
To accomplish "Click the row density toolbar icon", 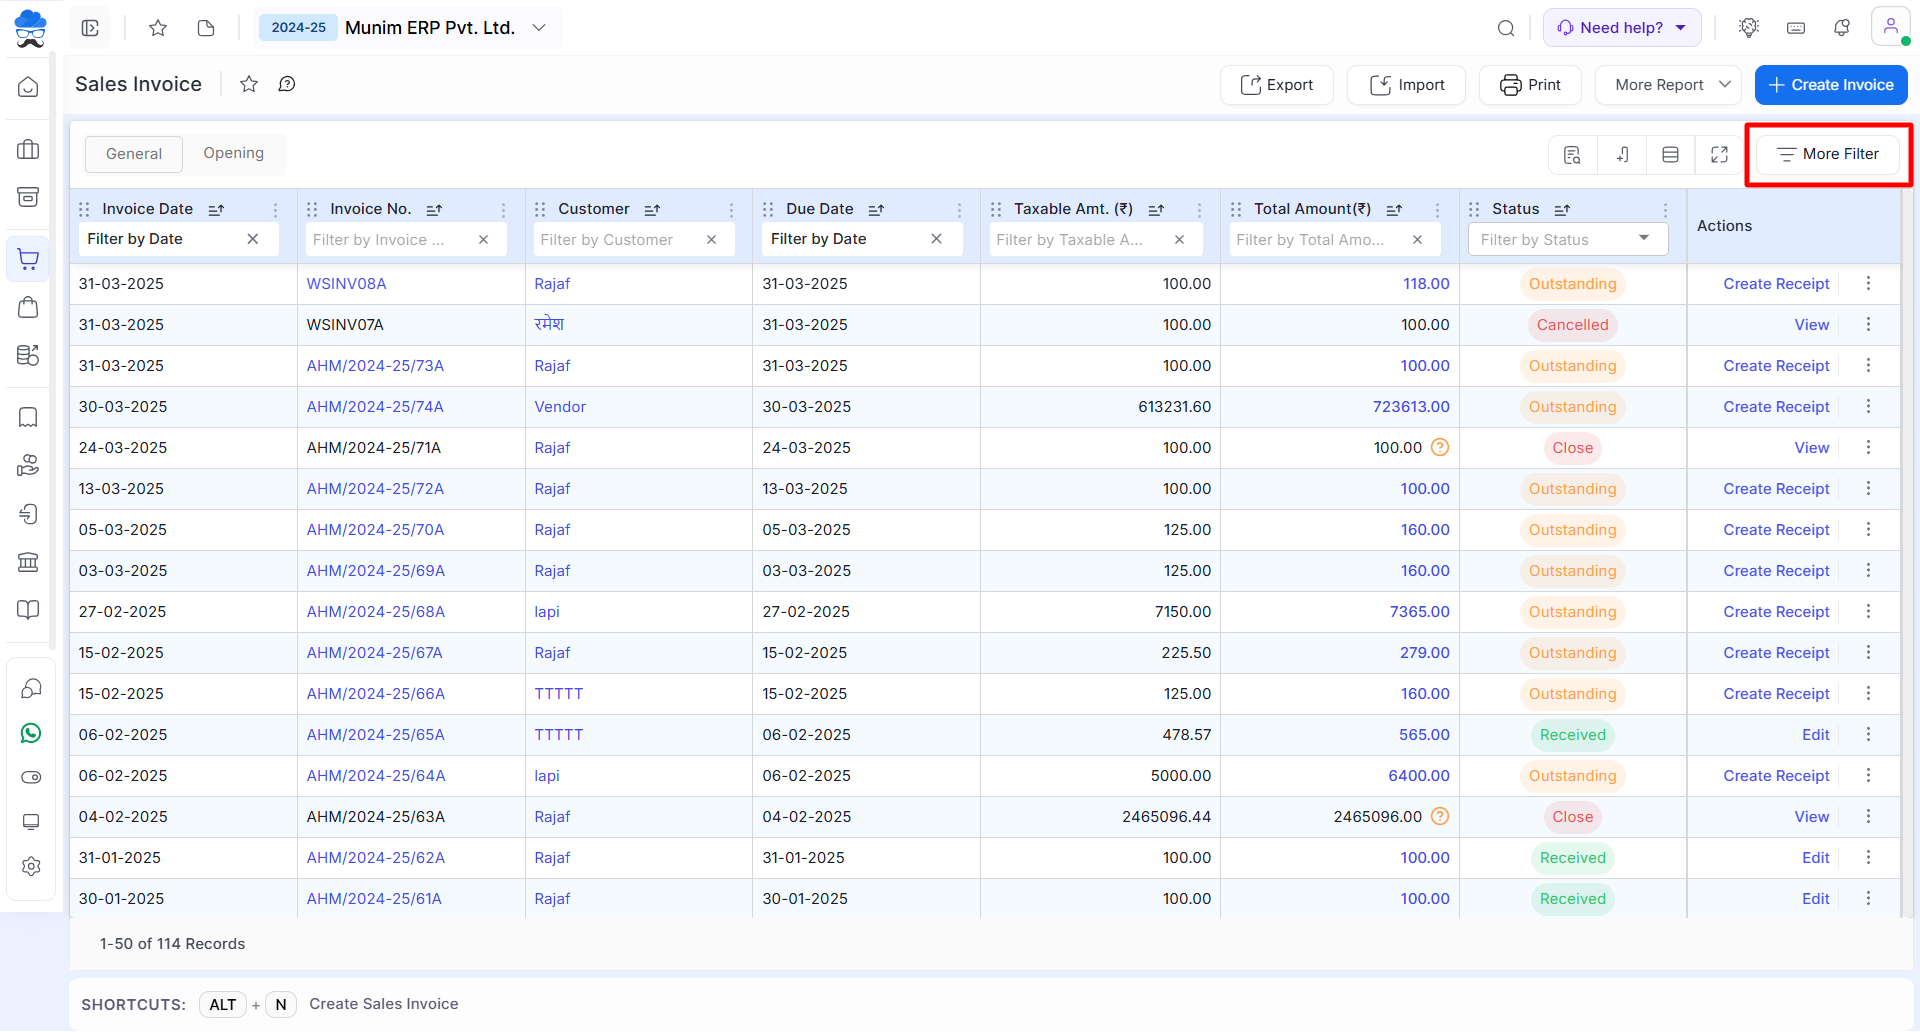I will [x=1670, y=154].
